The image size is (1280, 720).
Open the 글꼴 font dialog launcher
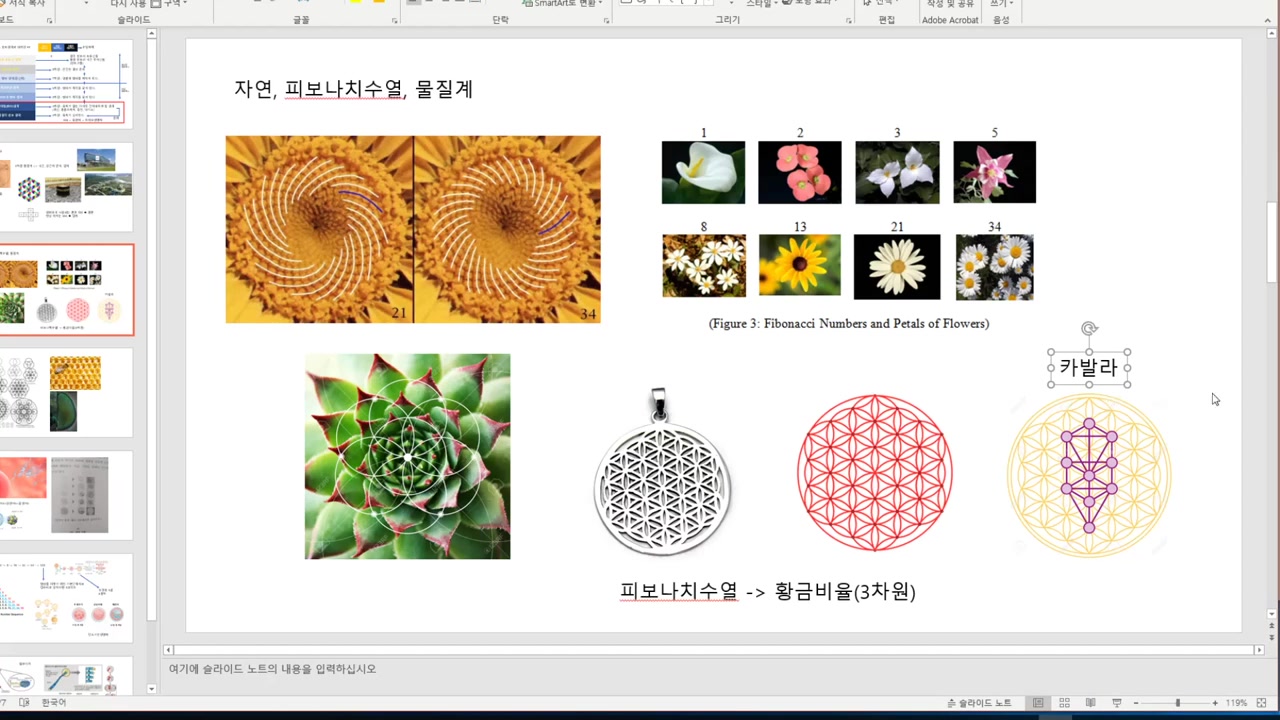tap(393, 20)
